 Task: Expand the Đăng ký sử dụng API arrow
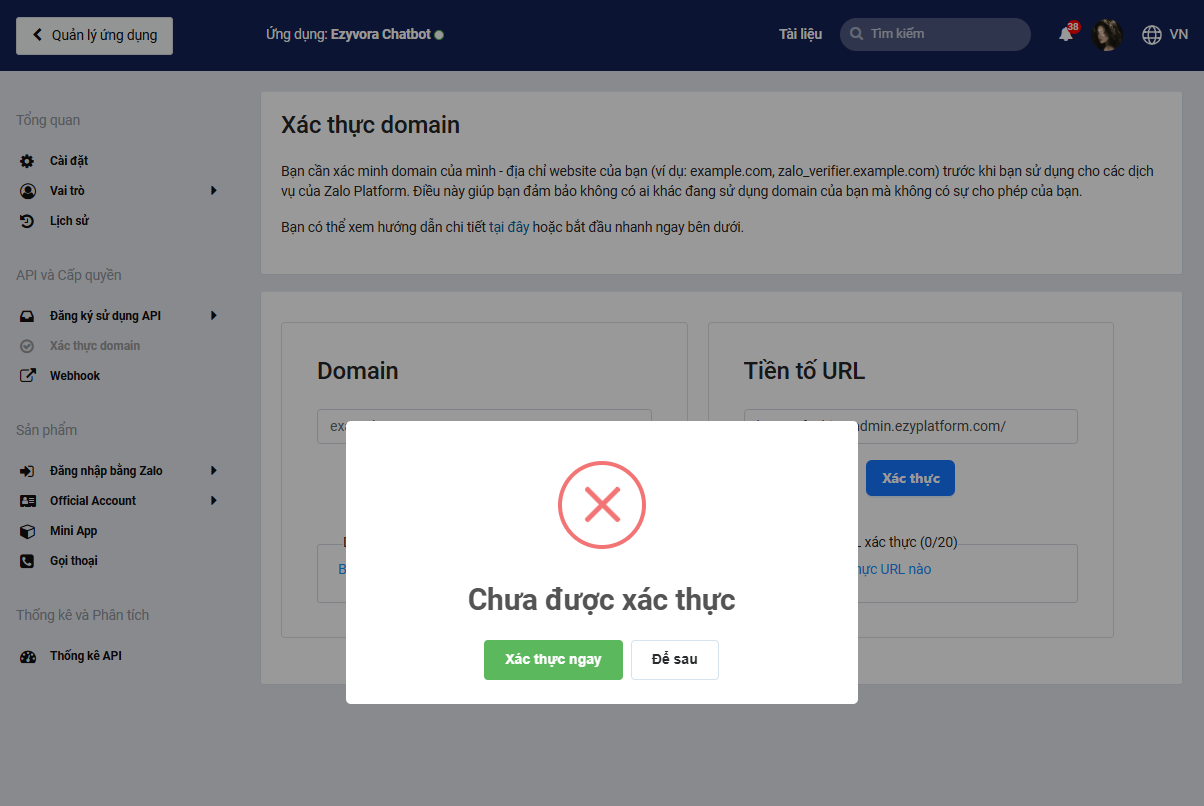pos(214,316)
